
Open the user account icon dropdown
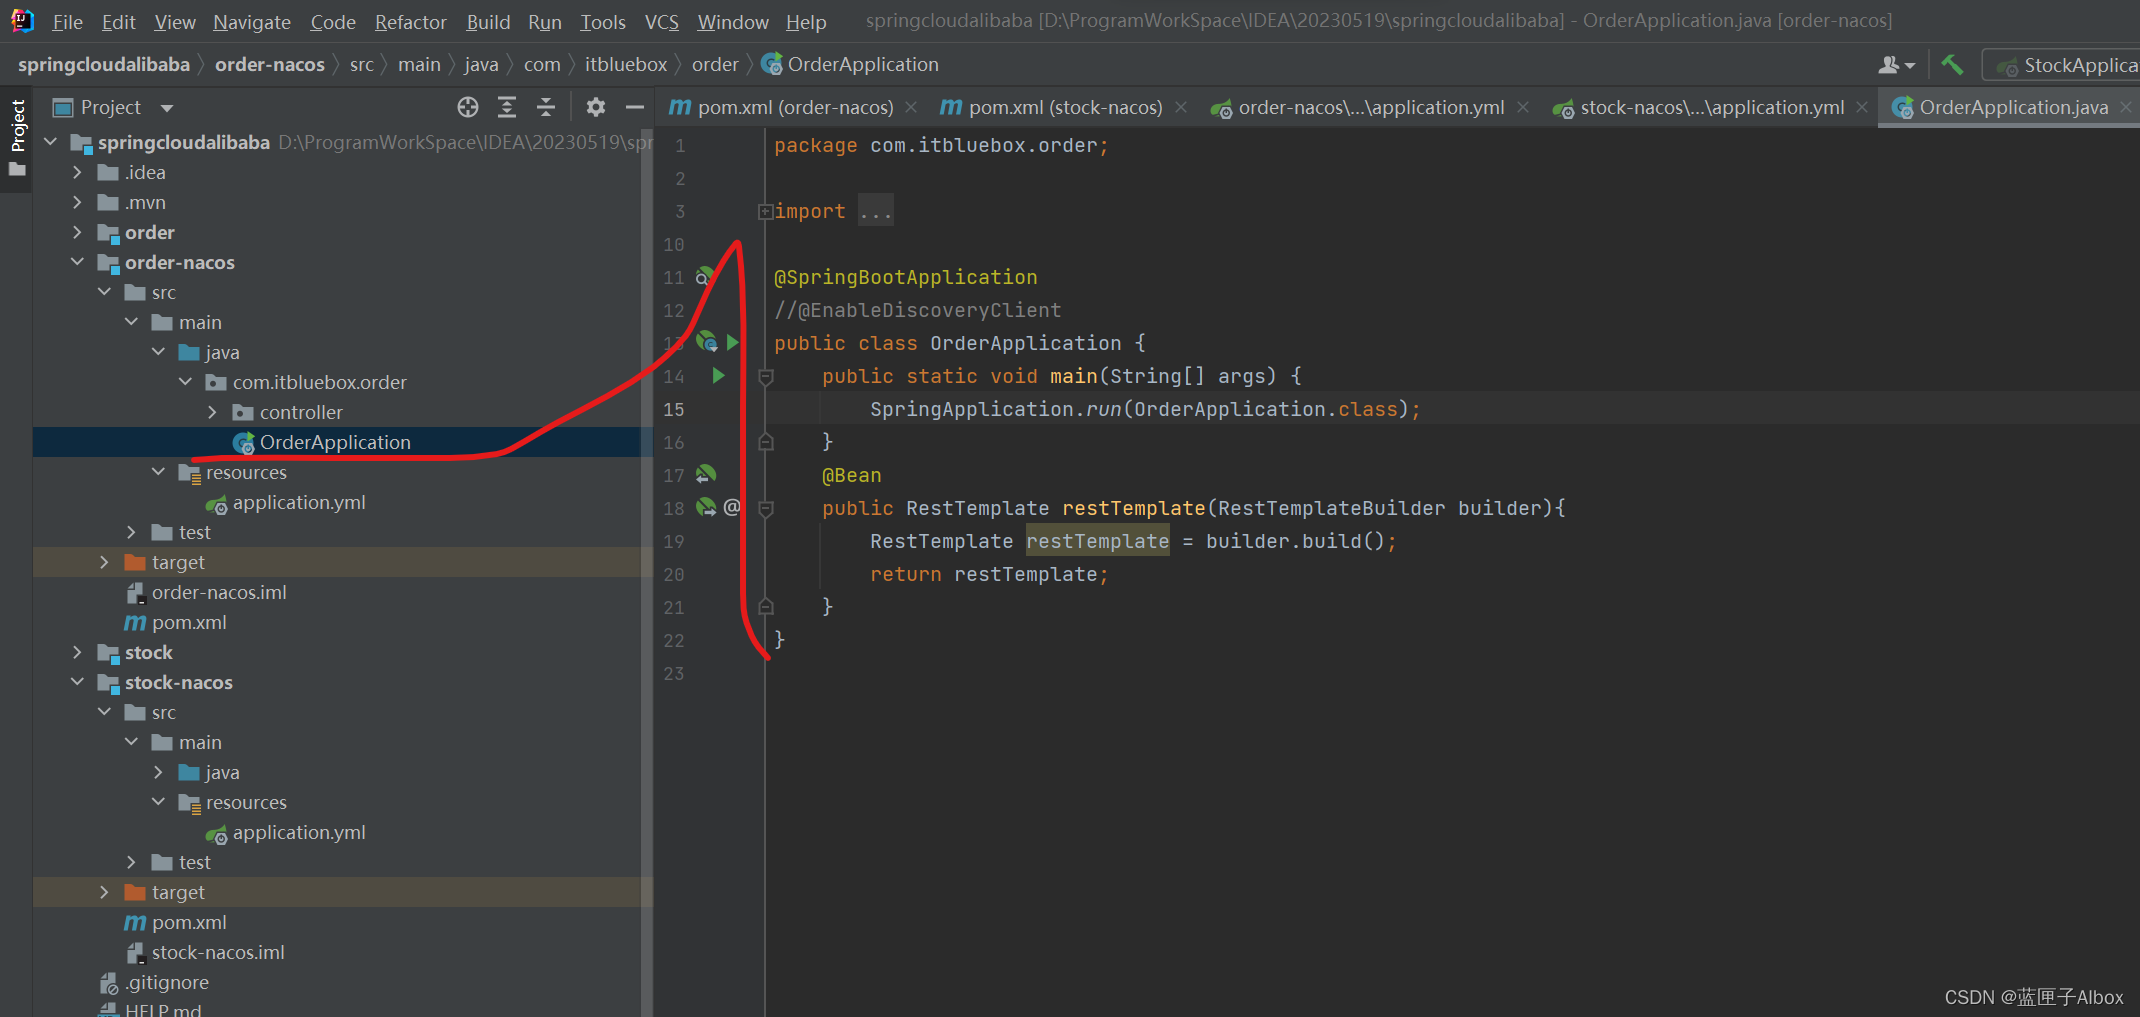(x=1896, y=65)
